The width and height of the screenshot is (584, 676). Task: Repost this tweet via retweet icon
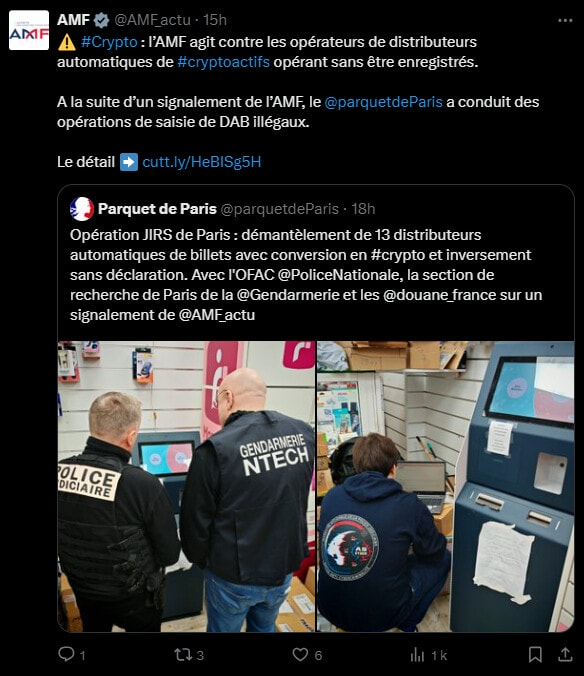tap(182, 654)
